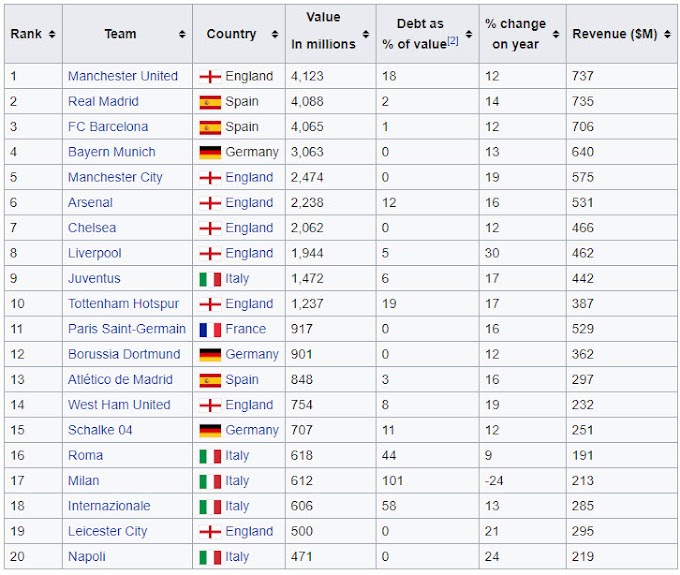Open Liverpool team link
Viewport: 680px width, 575px height.
95,253
